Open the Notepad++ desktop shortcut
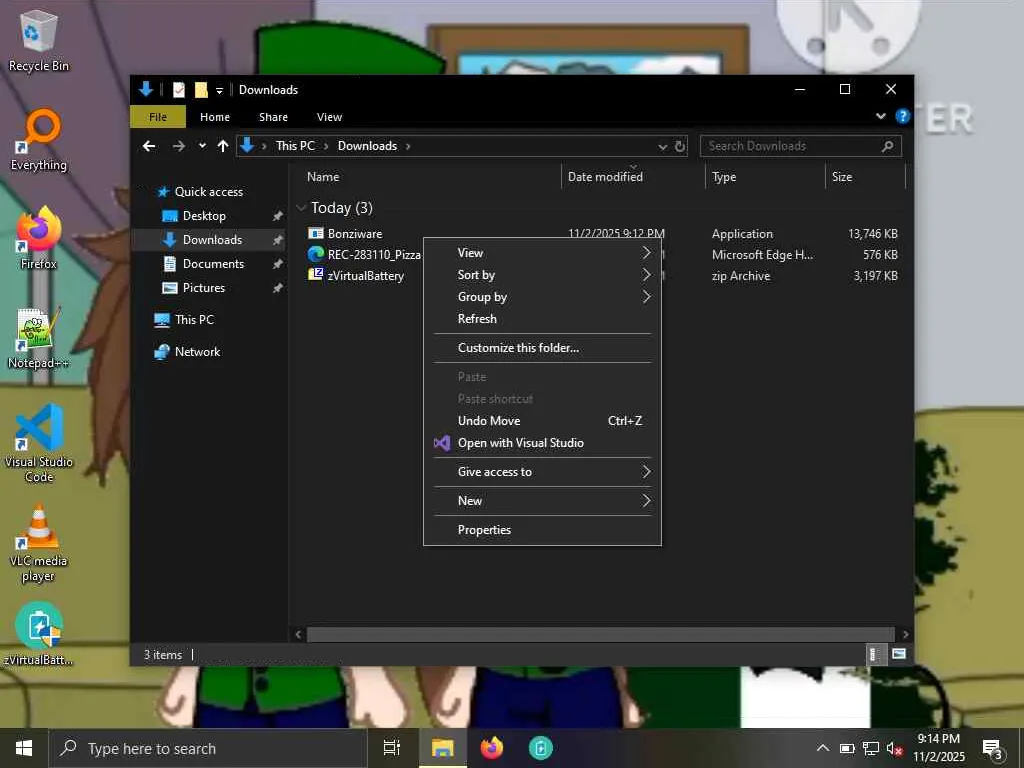 tap(39, 338)
